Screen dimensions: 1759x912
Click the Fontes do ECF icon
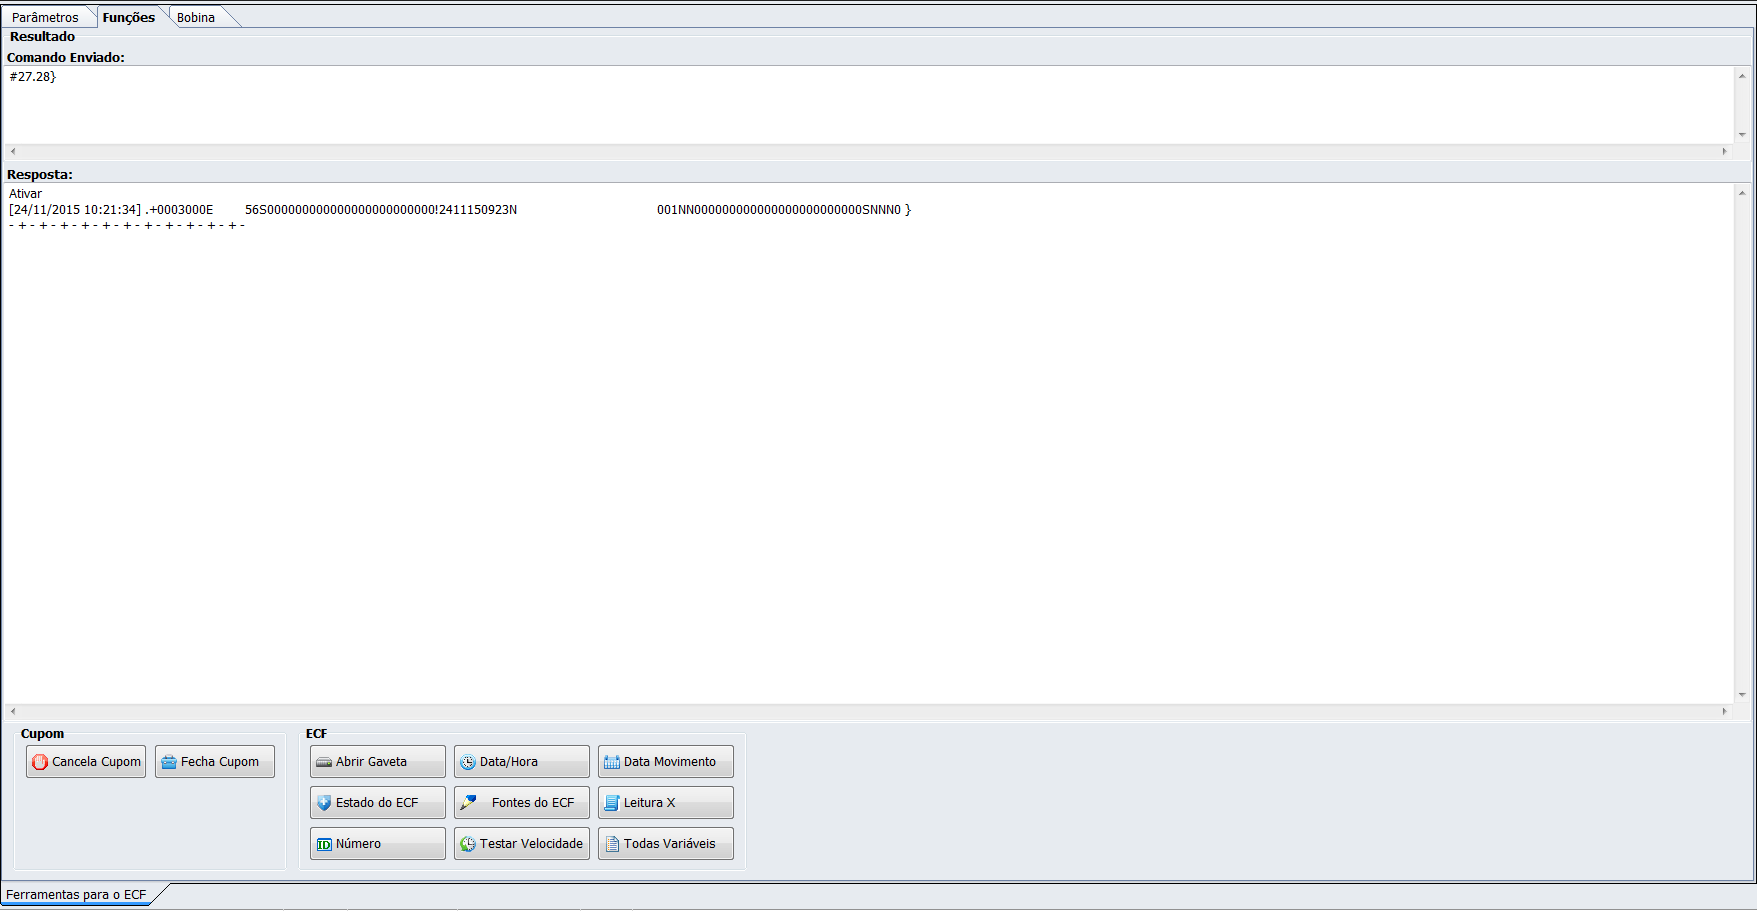[468, 803]
